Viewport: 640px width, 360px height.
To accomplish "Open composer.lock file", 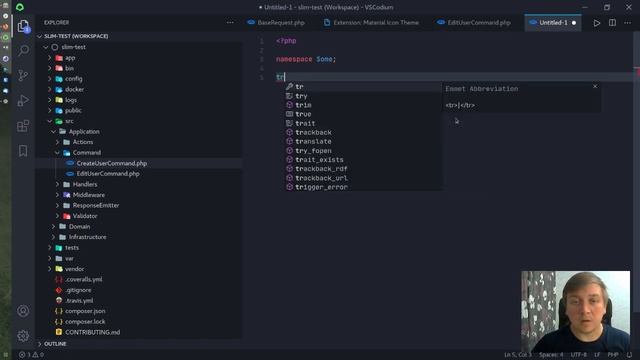I will pos(140,322).
